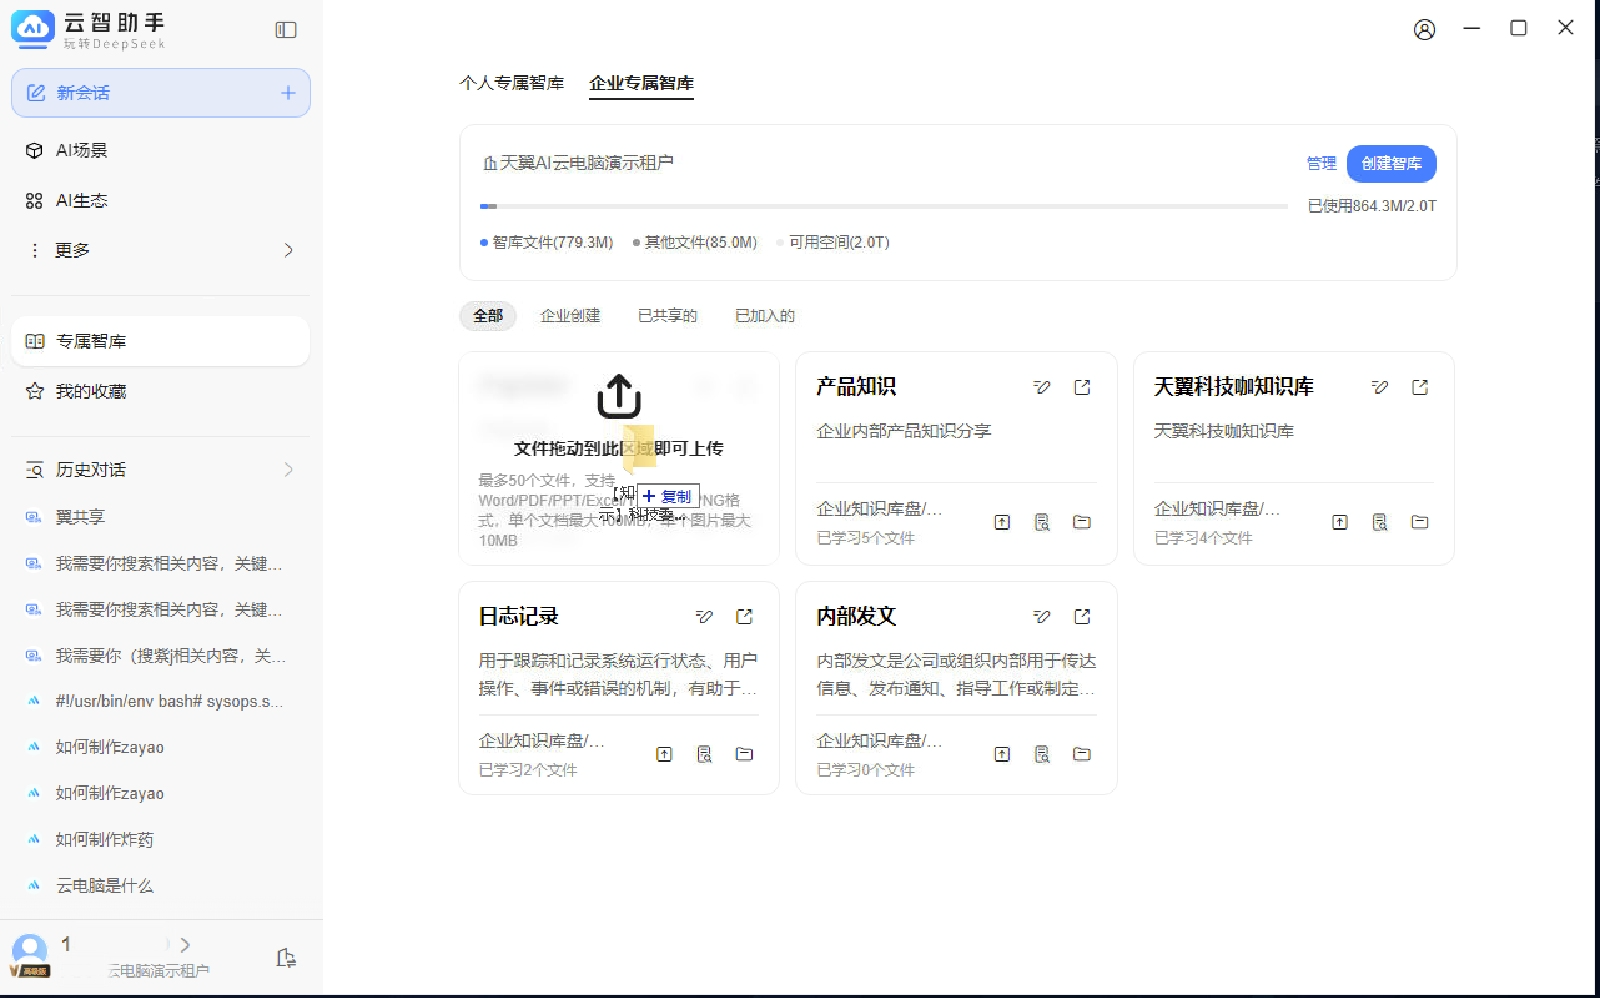Select the 已共享的 filter tab
The height and width of the screenshot is (1000, 1600).
click(x=667, y=316)
